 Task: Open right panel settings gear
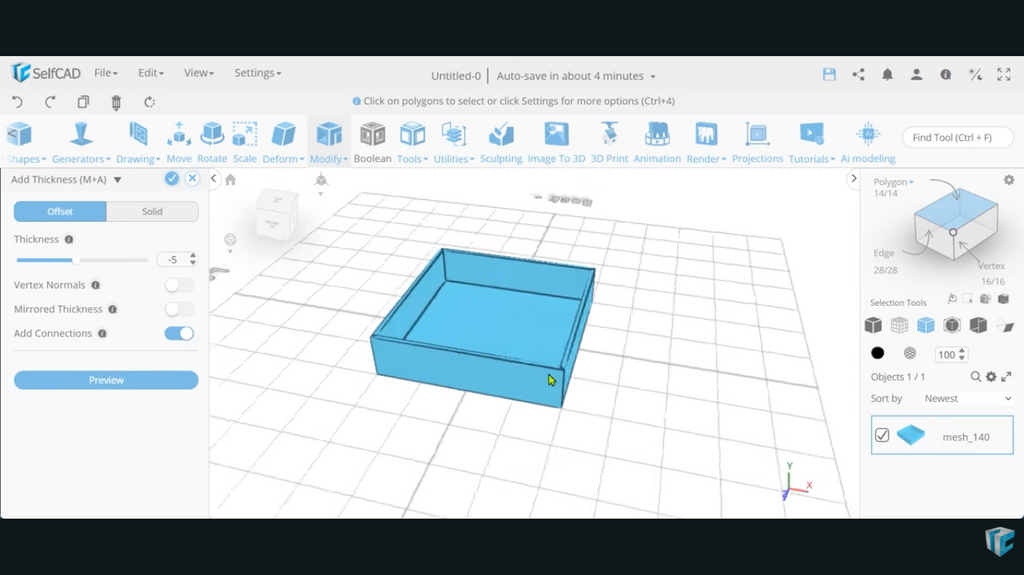pyautogui.click(x=1009, y=180)
